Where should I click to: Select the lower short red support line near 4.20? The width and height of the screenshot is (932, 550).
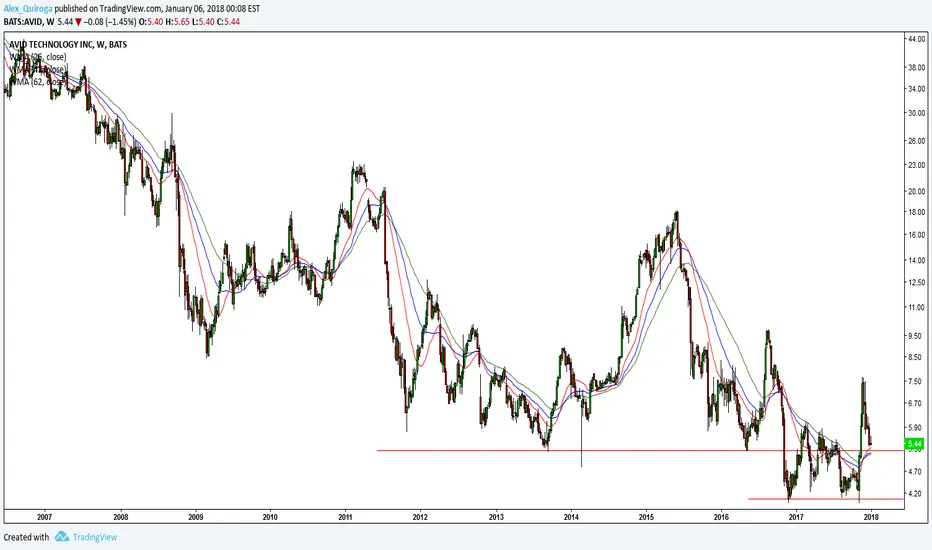826,499
